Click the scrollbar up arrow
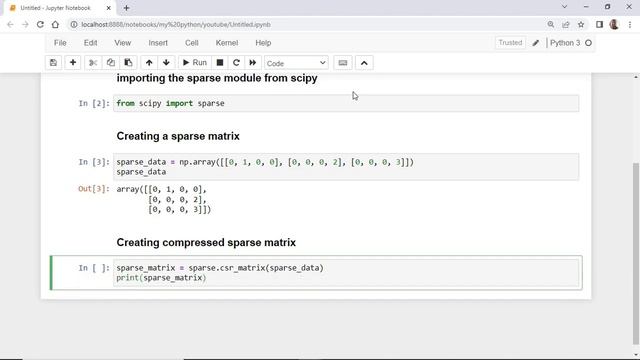This screenshot has height=360, width=640. (x=636, y=77)
